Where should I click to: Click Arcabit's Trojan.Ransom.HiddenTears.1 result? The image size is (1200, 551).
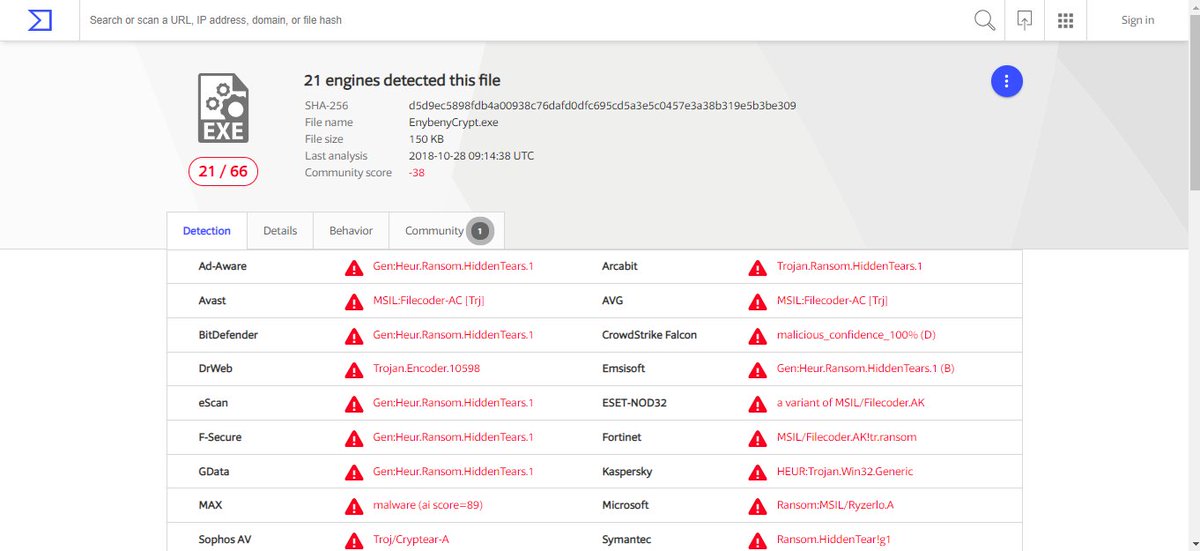(x=849, y=266)
